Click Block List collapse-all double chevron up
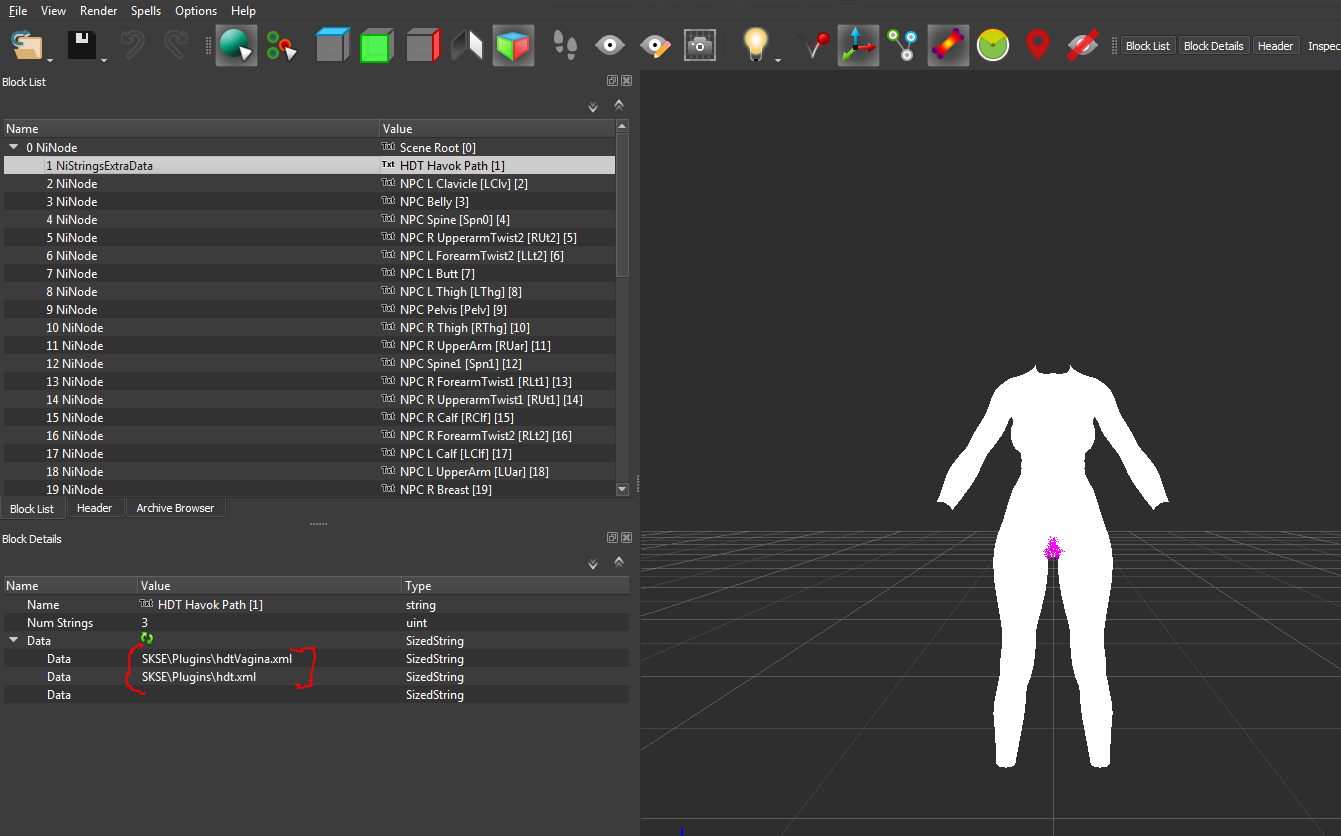The image size is (1341, 836). point(619,104)
